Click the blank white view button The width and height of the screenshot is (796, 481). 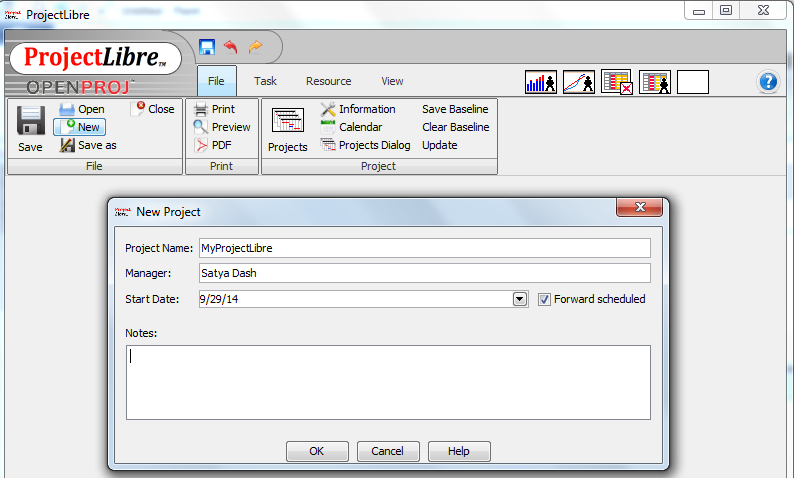tap(693, 82)
